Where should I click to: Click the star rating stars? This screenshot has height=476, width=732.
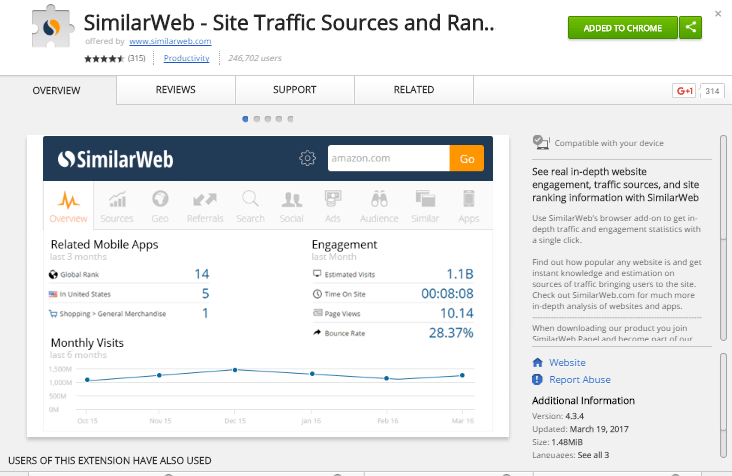point(104,58)
